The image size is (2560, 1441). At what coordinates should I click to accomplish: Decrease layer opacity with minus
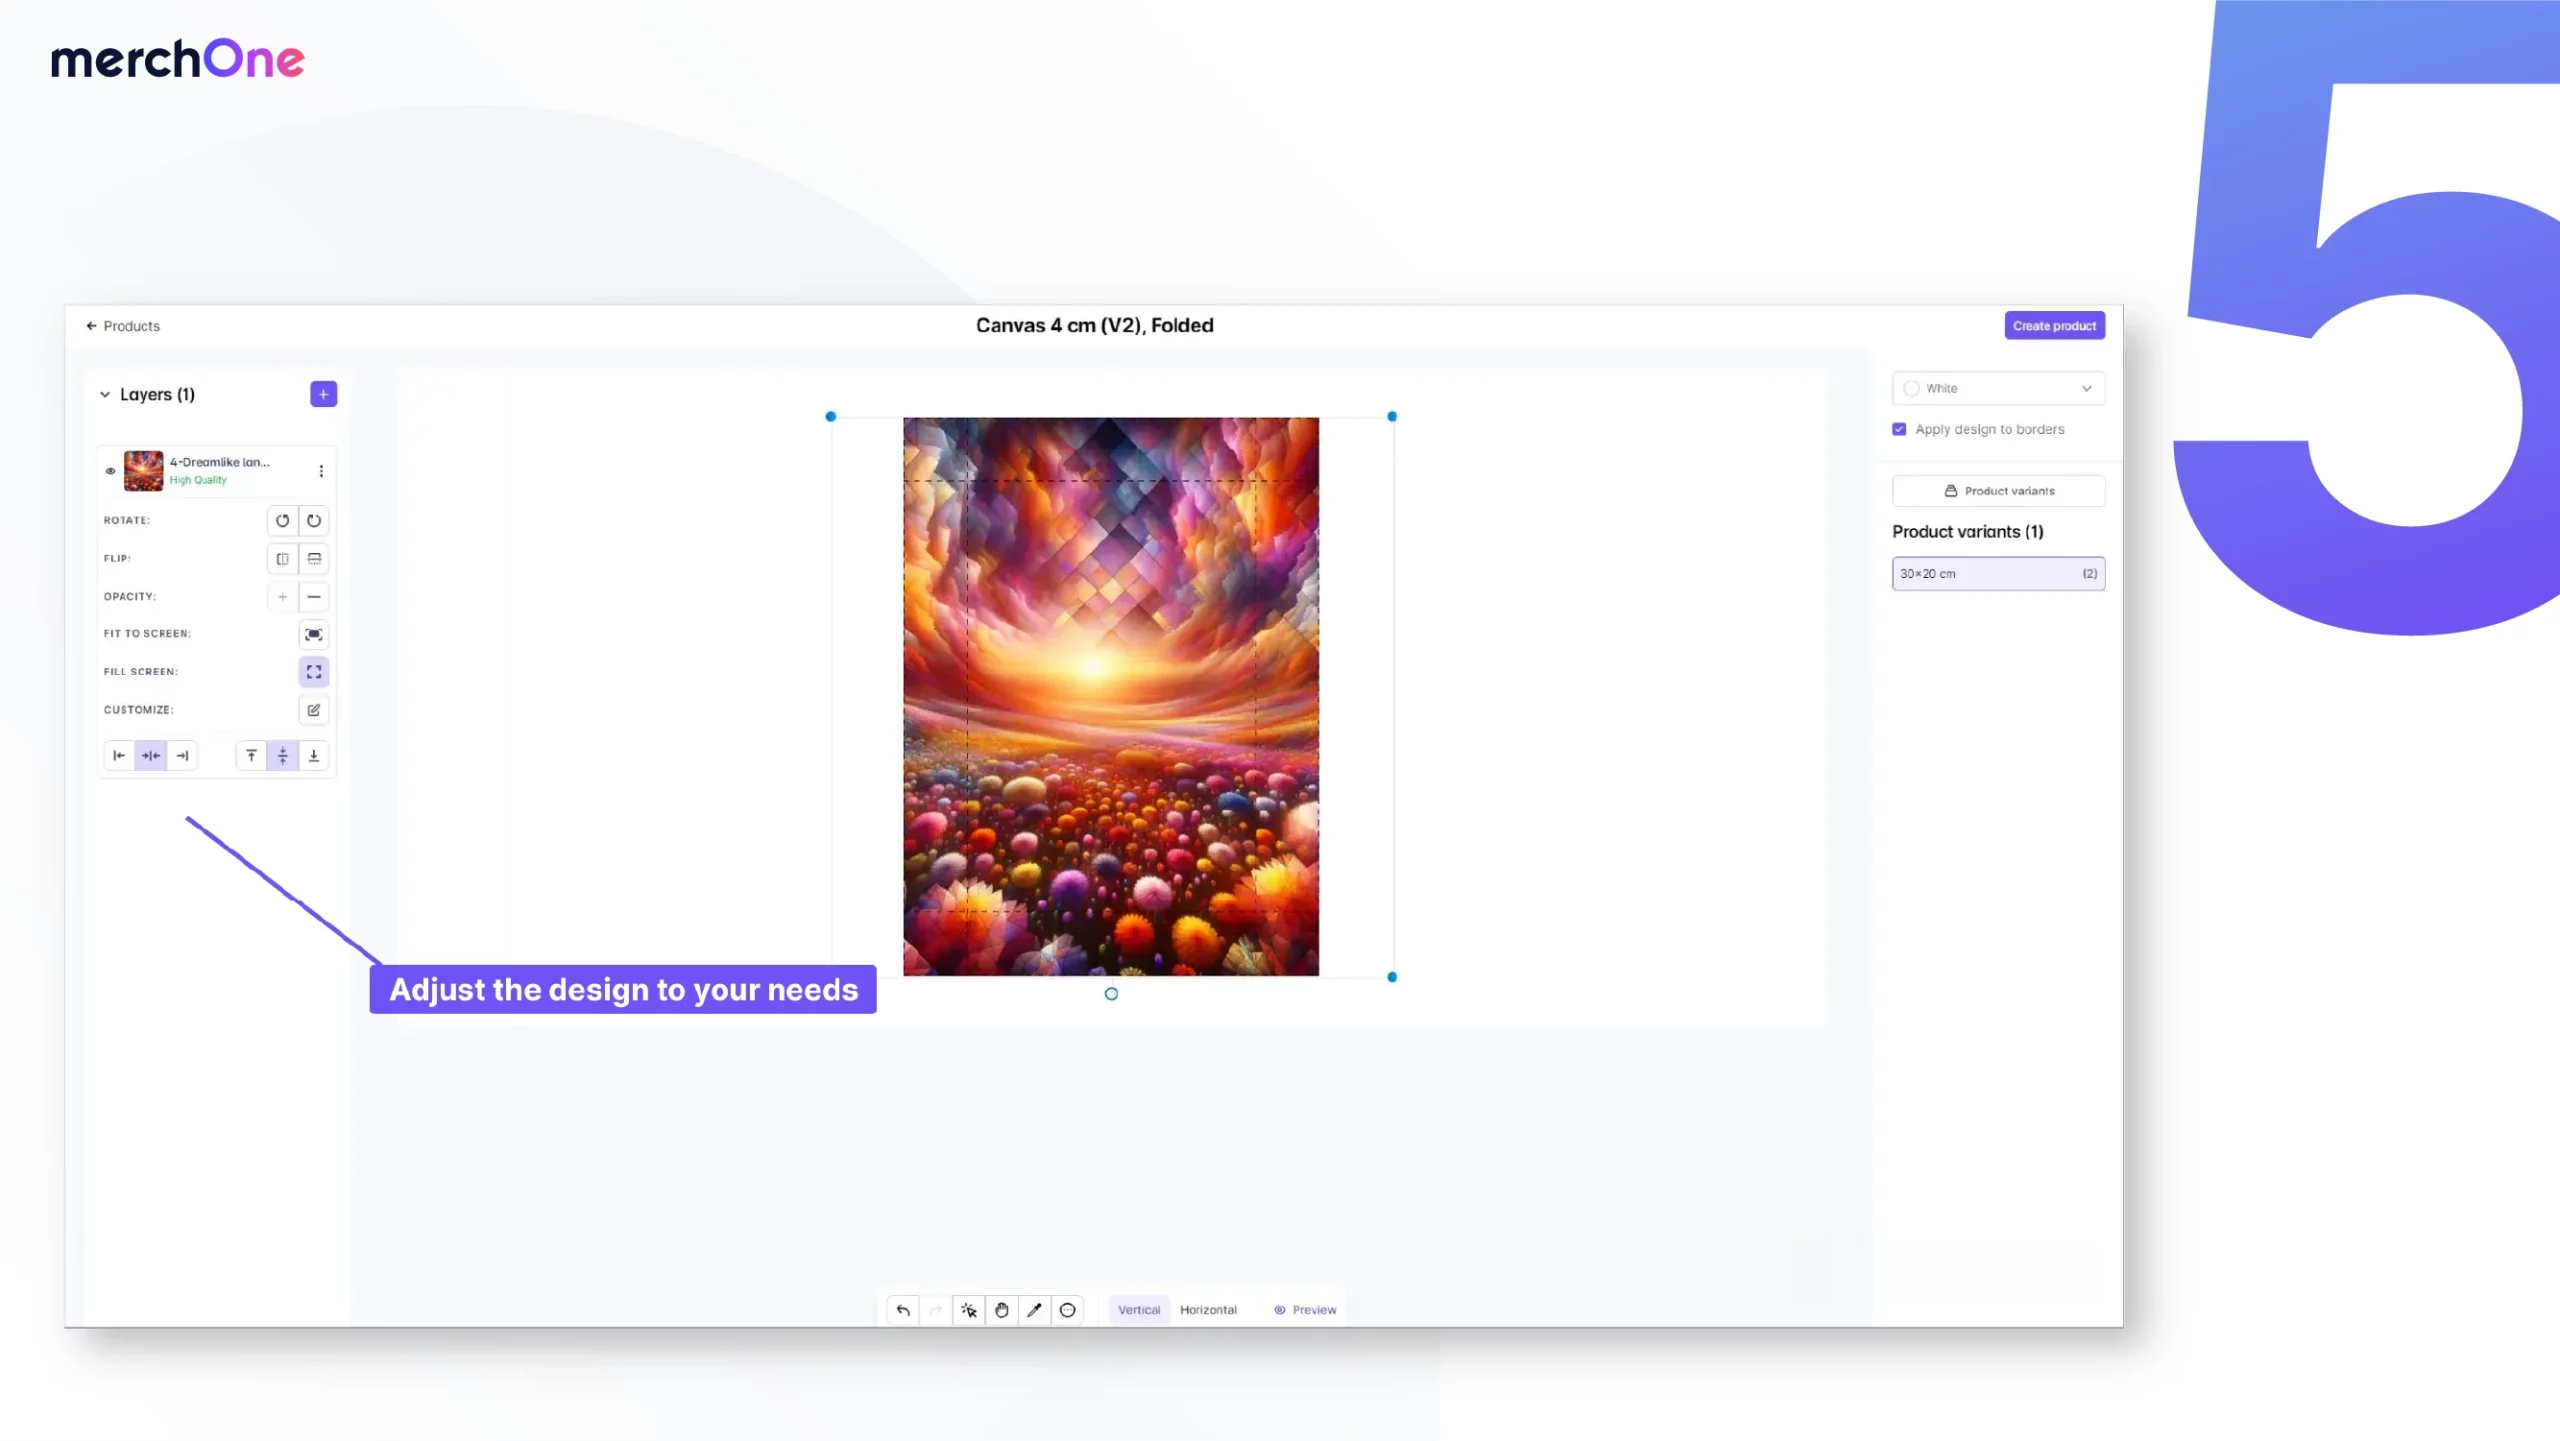314,597
